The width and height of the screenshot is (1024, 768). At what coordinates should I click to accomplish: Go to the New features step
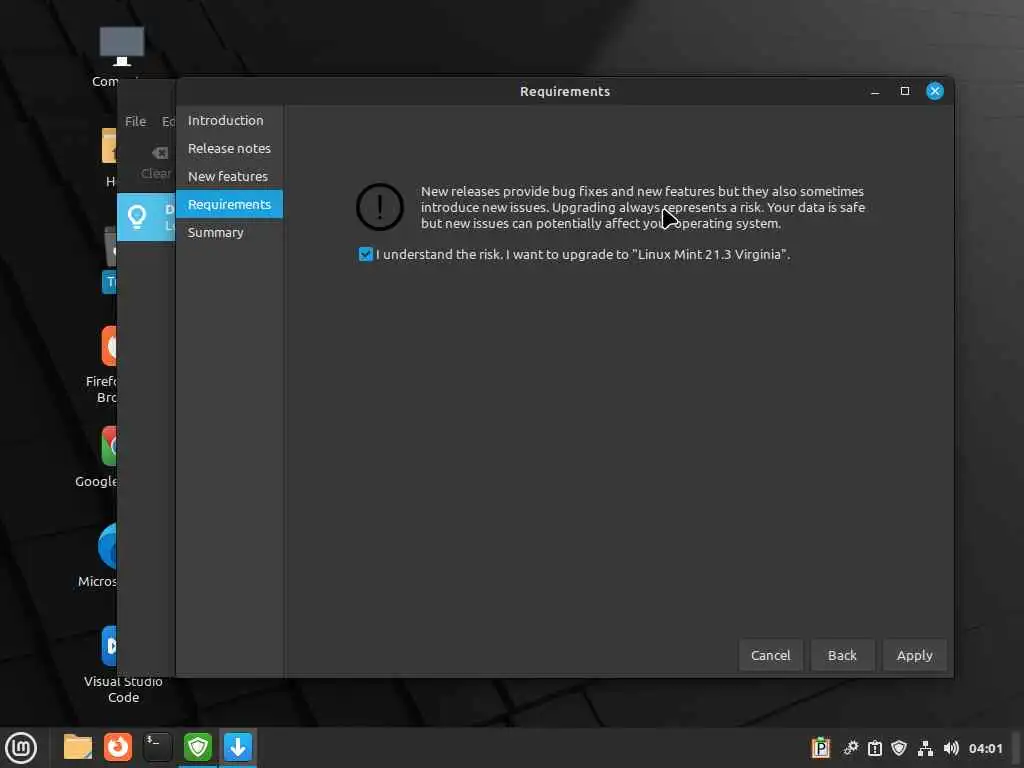pyautogui.click(x=229, y=176)
